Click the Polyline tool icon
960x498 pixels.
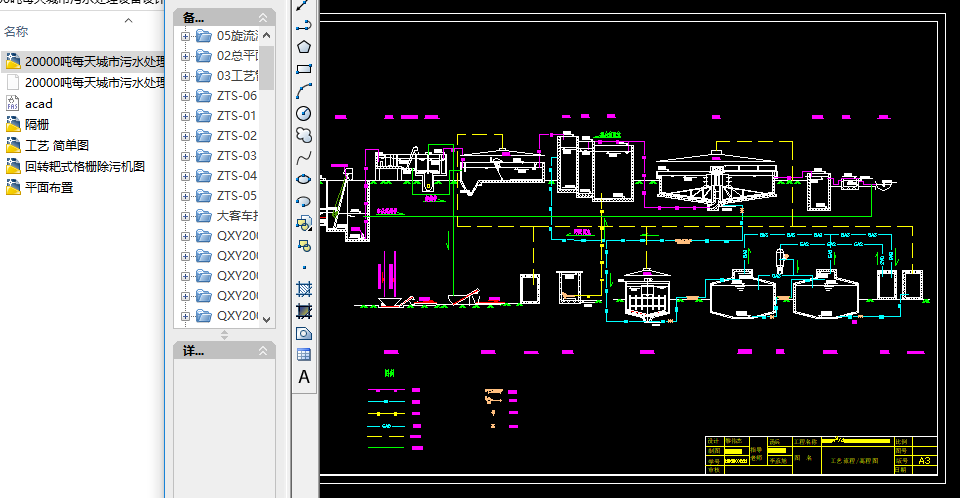(x=304, y=25)
